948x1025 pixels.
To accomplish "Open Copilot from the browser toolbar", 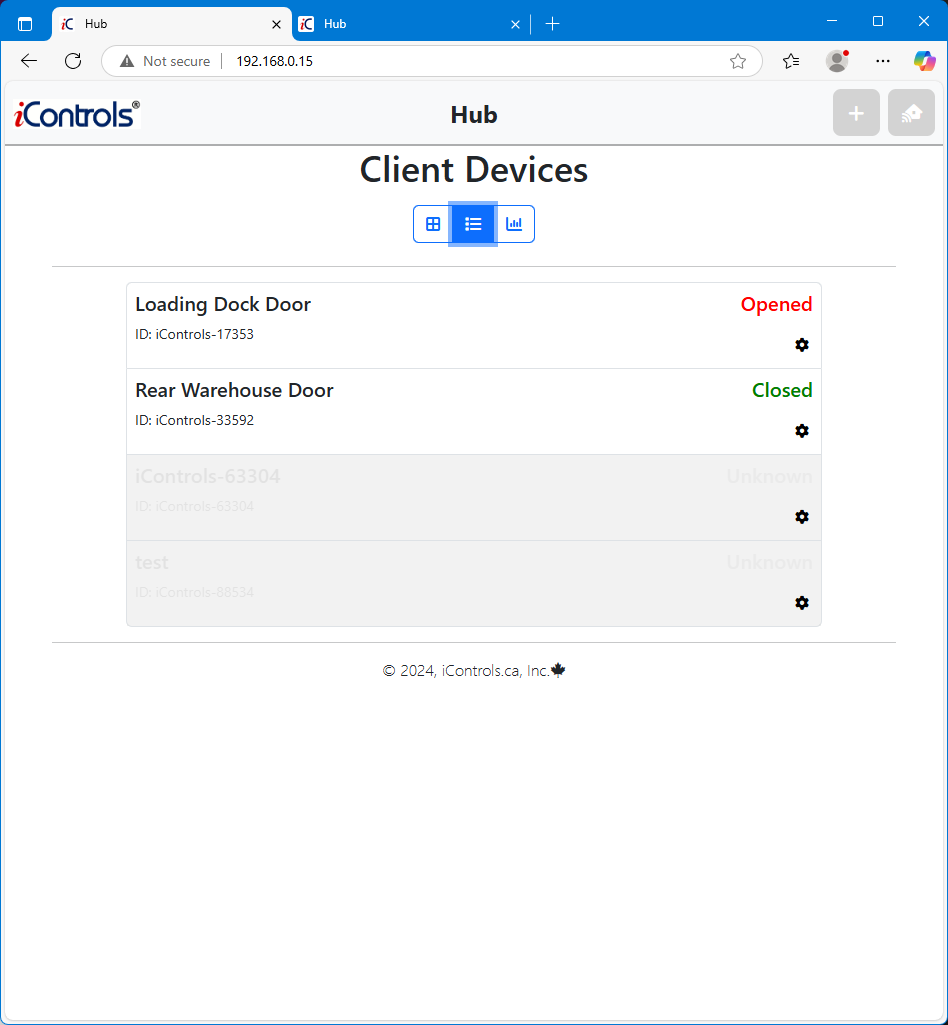I will coord(923,61).
